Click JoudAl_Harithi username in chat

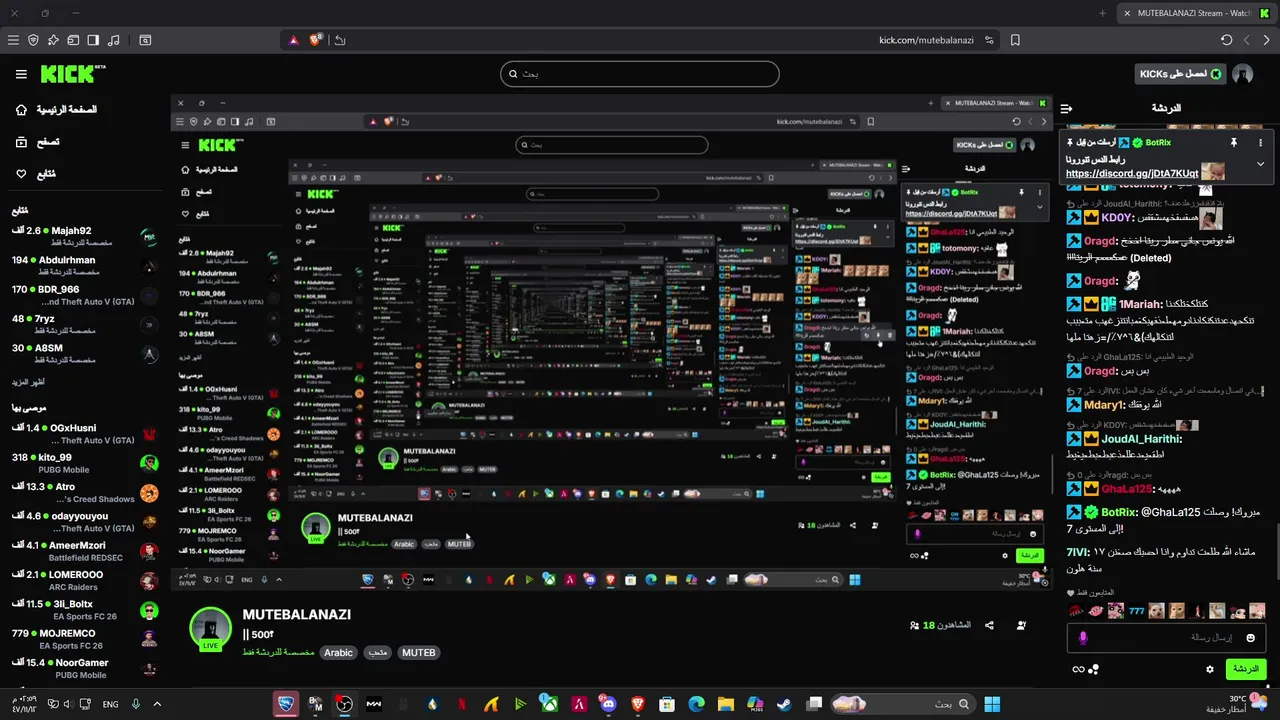(1142, 439)
